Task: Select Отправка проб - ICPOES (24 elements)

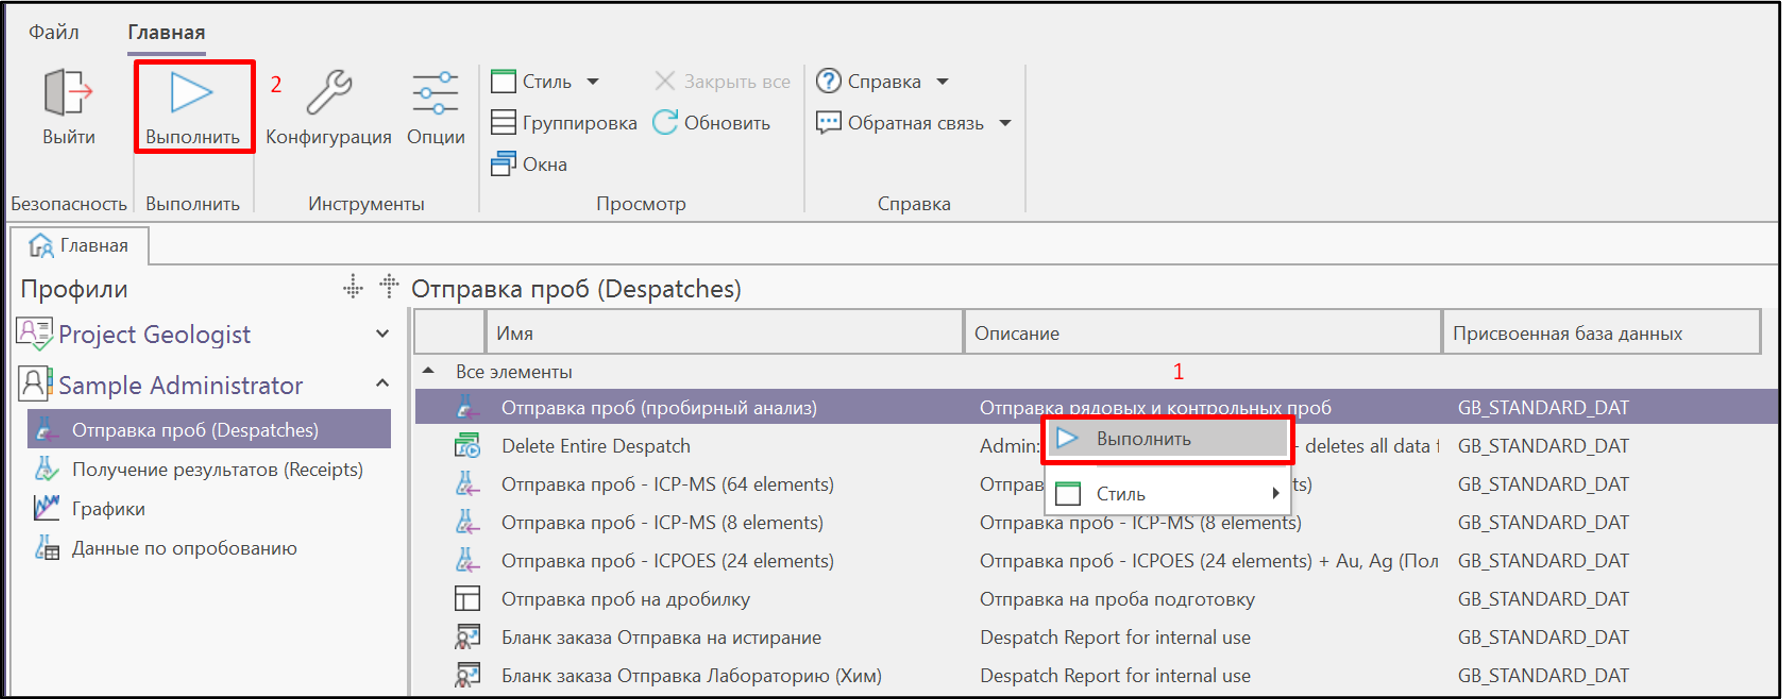Action: [x=667, y=561]
